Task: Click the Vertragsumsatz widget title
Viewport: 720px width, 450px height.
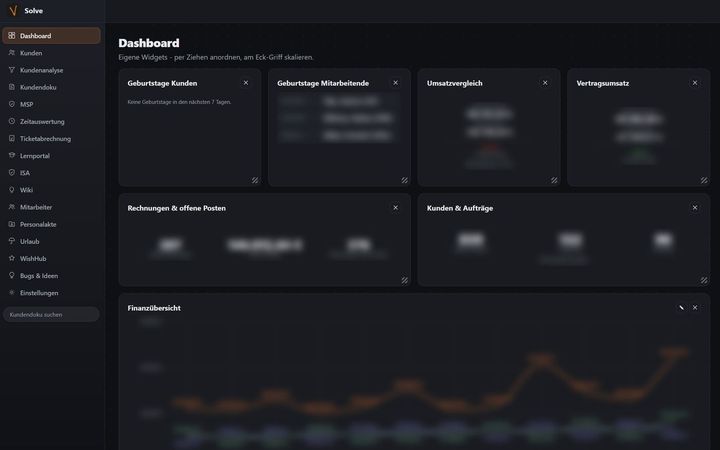Action: [603, 83]
